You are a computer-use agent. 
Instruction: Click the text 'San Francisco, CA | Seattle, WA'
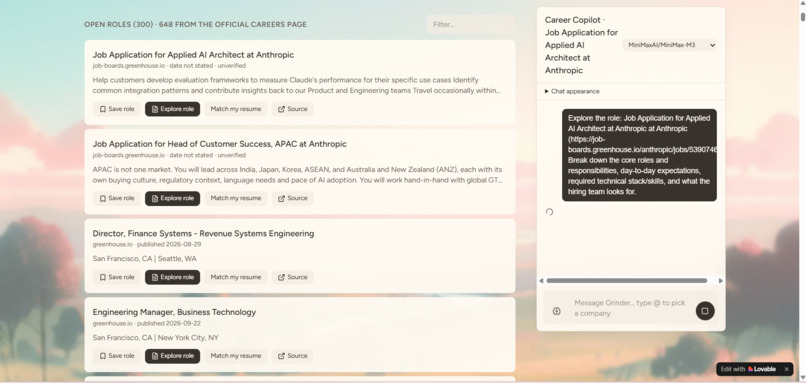coord(144,259)
